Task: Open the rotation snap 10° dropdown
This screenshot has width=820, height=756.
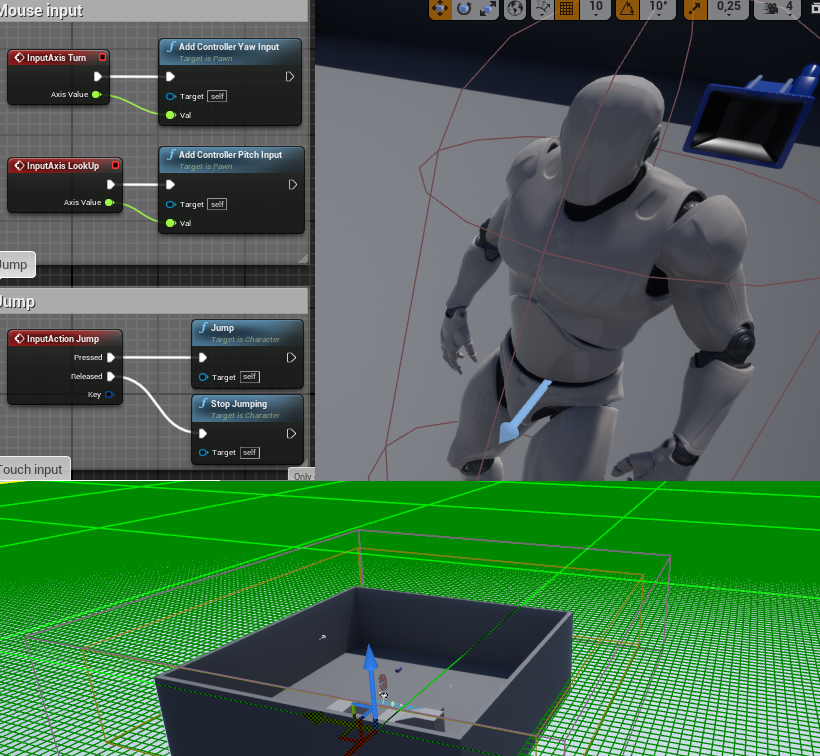Action: click(x=658, y=8)
